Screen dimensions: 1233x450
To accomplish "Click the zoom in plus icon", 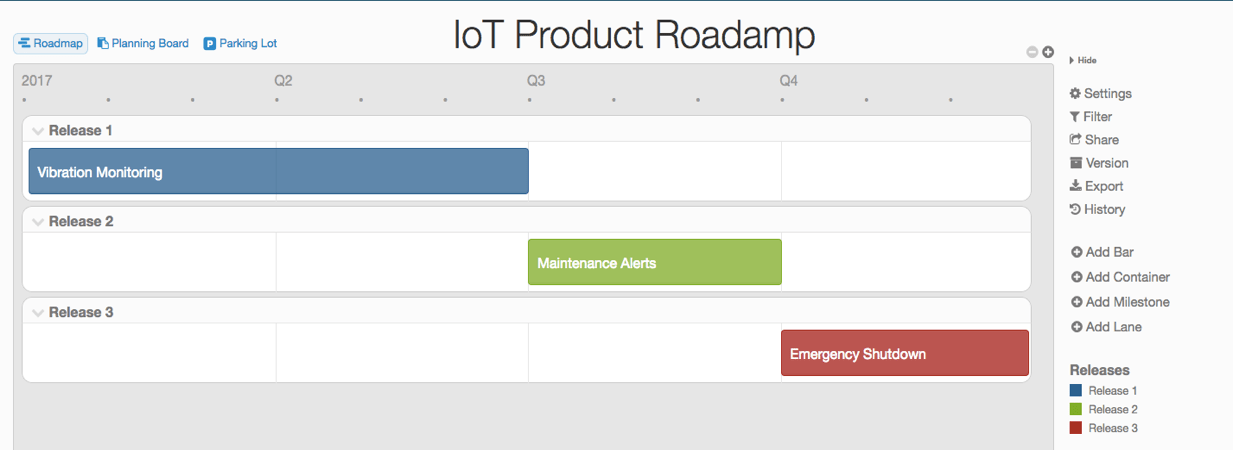I will (x=1048, y=52).
